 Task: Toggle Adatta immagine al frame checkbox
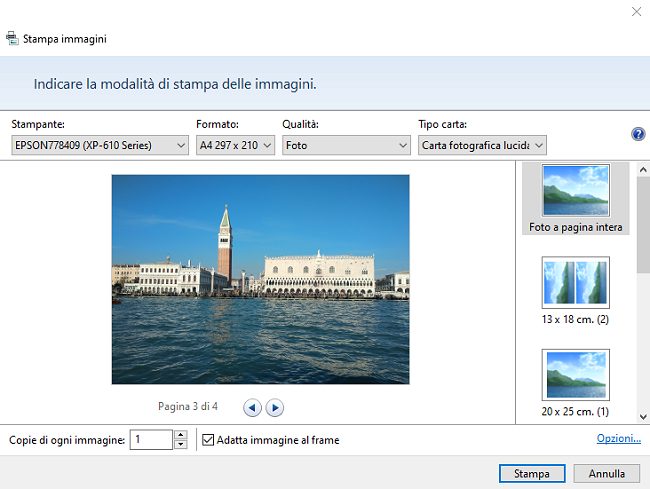click(208, 440)
